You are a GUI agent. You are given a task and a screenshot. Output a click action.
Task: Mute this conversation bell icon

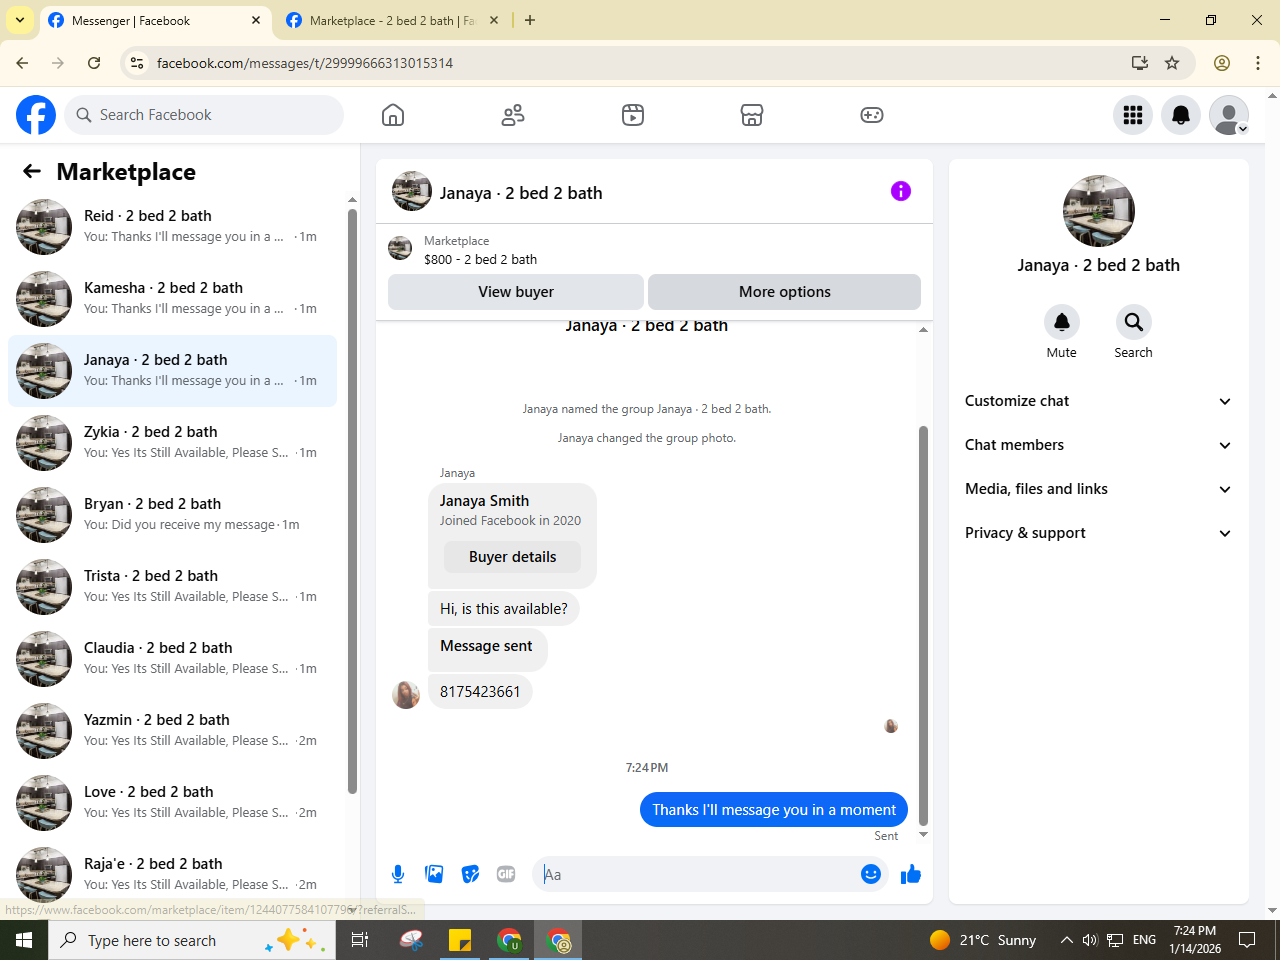[1062, 322]
